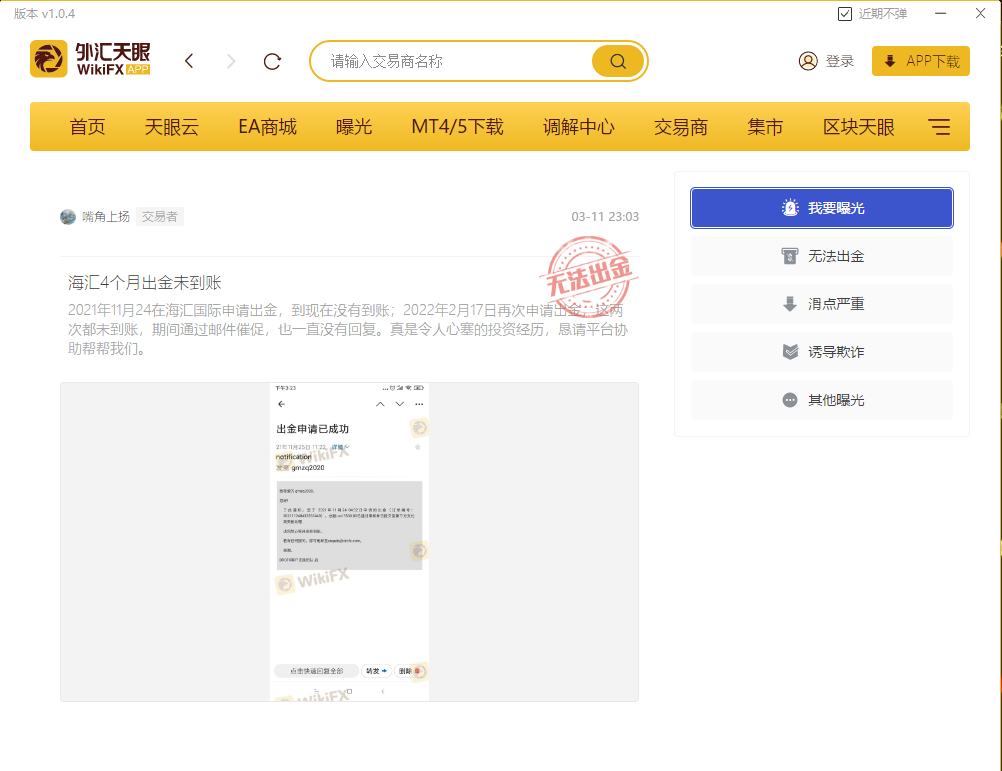The image size is (1002, 771).
Task: Switch to the 曝光 tab
Action: tap(354, 127)
